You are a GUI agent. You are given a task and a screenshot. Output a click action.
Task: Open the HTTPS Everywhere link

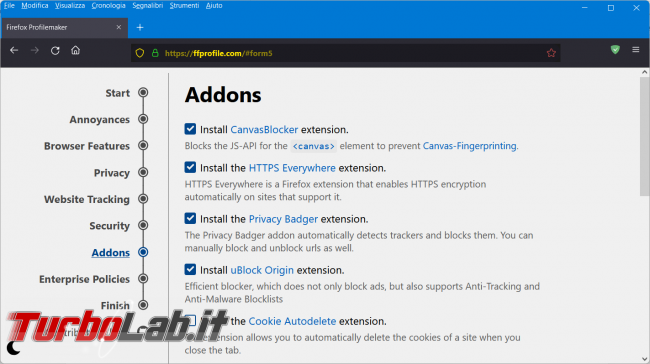point(292,168)
